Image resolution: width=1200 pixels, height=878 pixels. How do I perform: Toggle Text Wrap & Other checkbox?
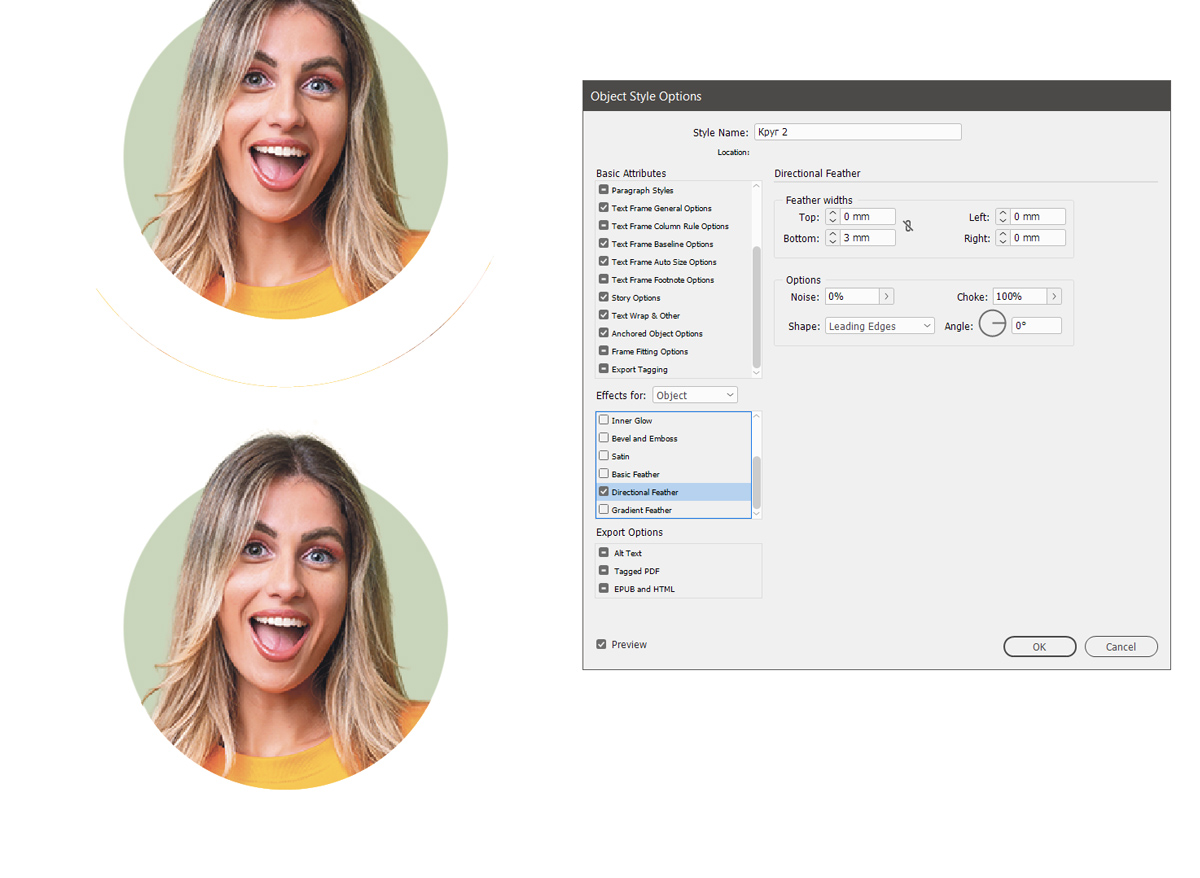tap(604, 316)
